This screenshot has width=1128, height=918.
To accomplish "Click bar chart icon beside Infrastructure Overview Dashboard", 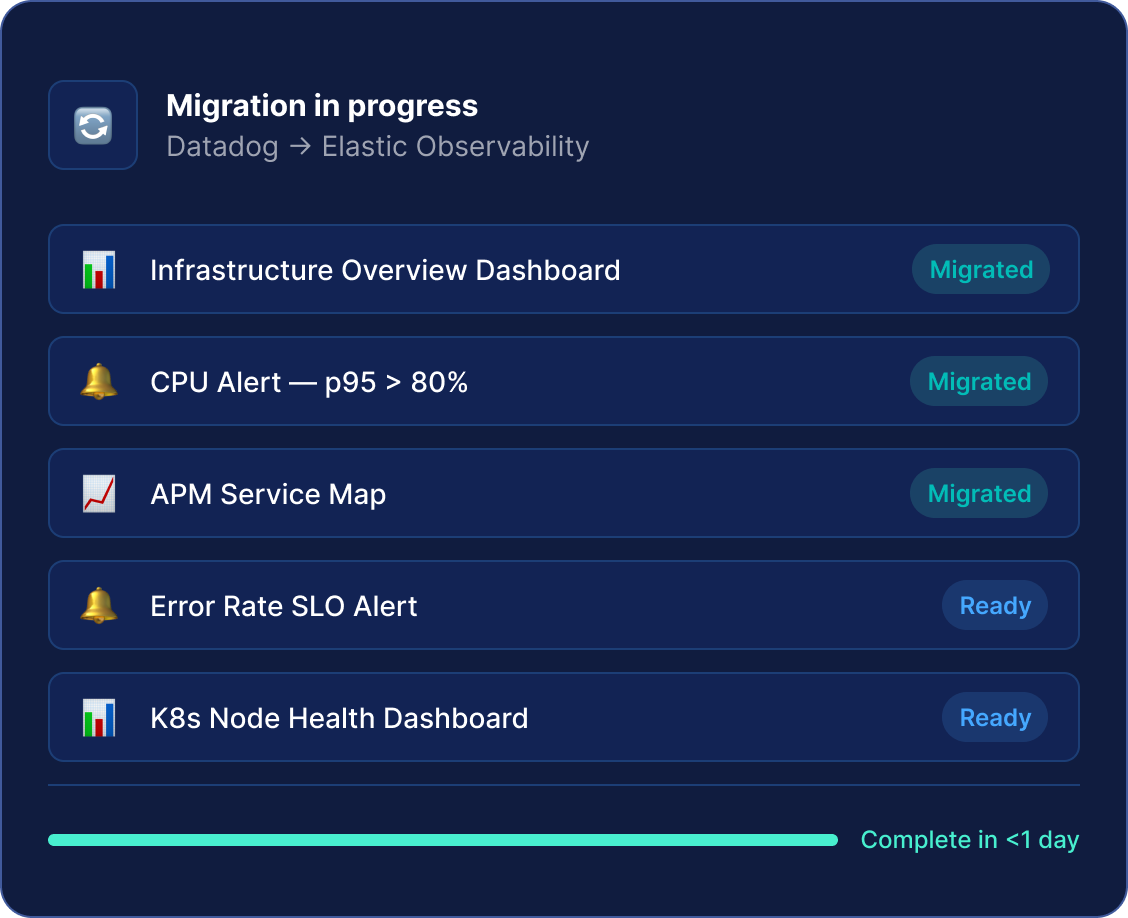I will coord(98,270).
